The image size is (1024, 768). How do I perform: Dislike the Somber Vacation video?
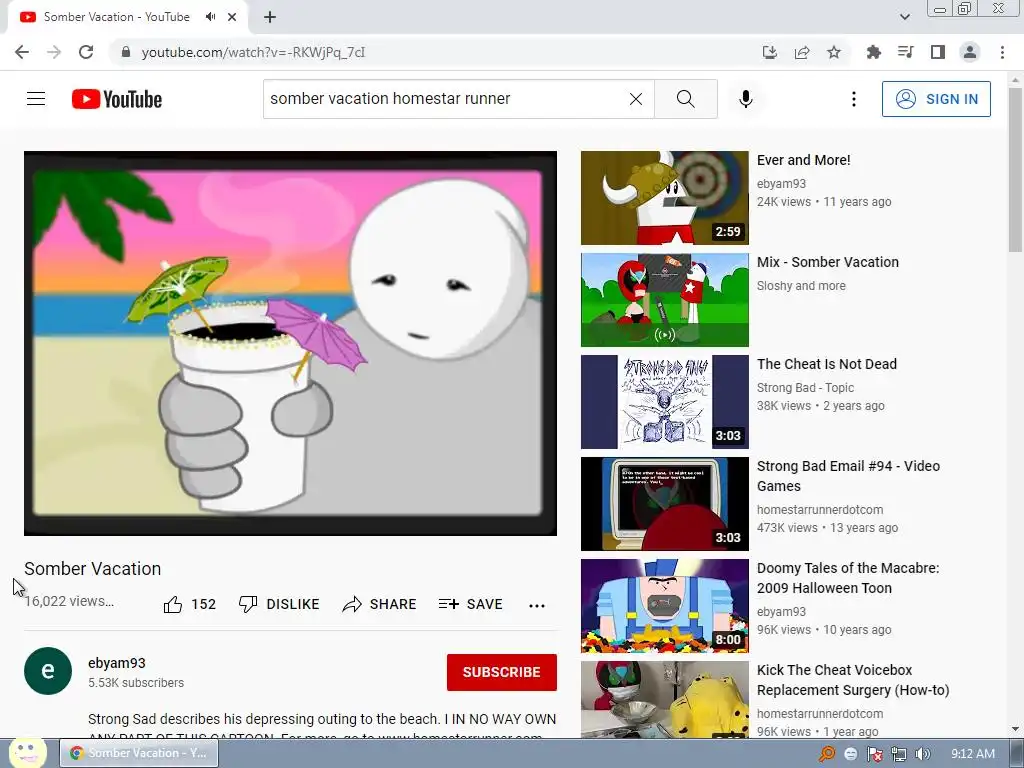pos(279,604)
